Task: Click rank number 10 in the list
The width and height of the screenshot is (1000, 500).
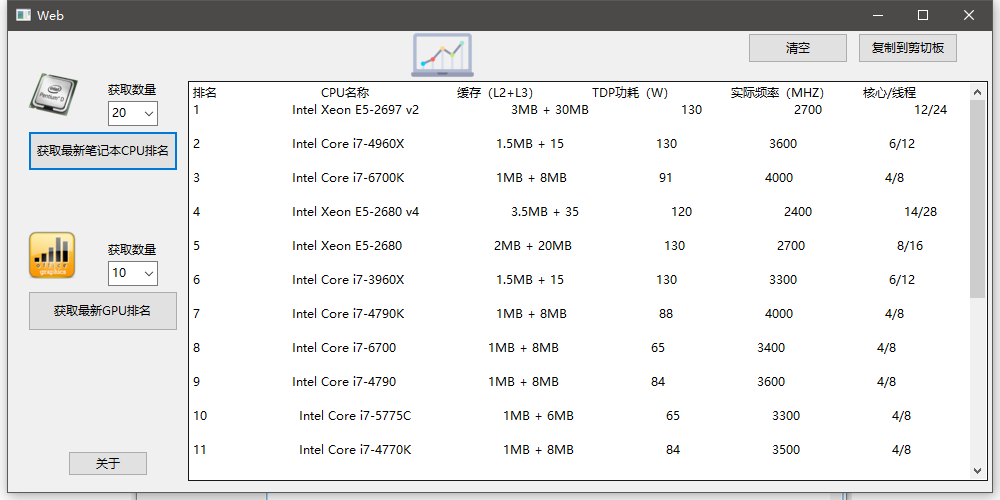Action: coord(200,416)
